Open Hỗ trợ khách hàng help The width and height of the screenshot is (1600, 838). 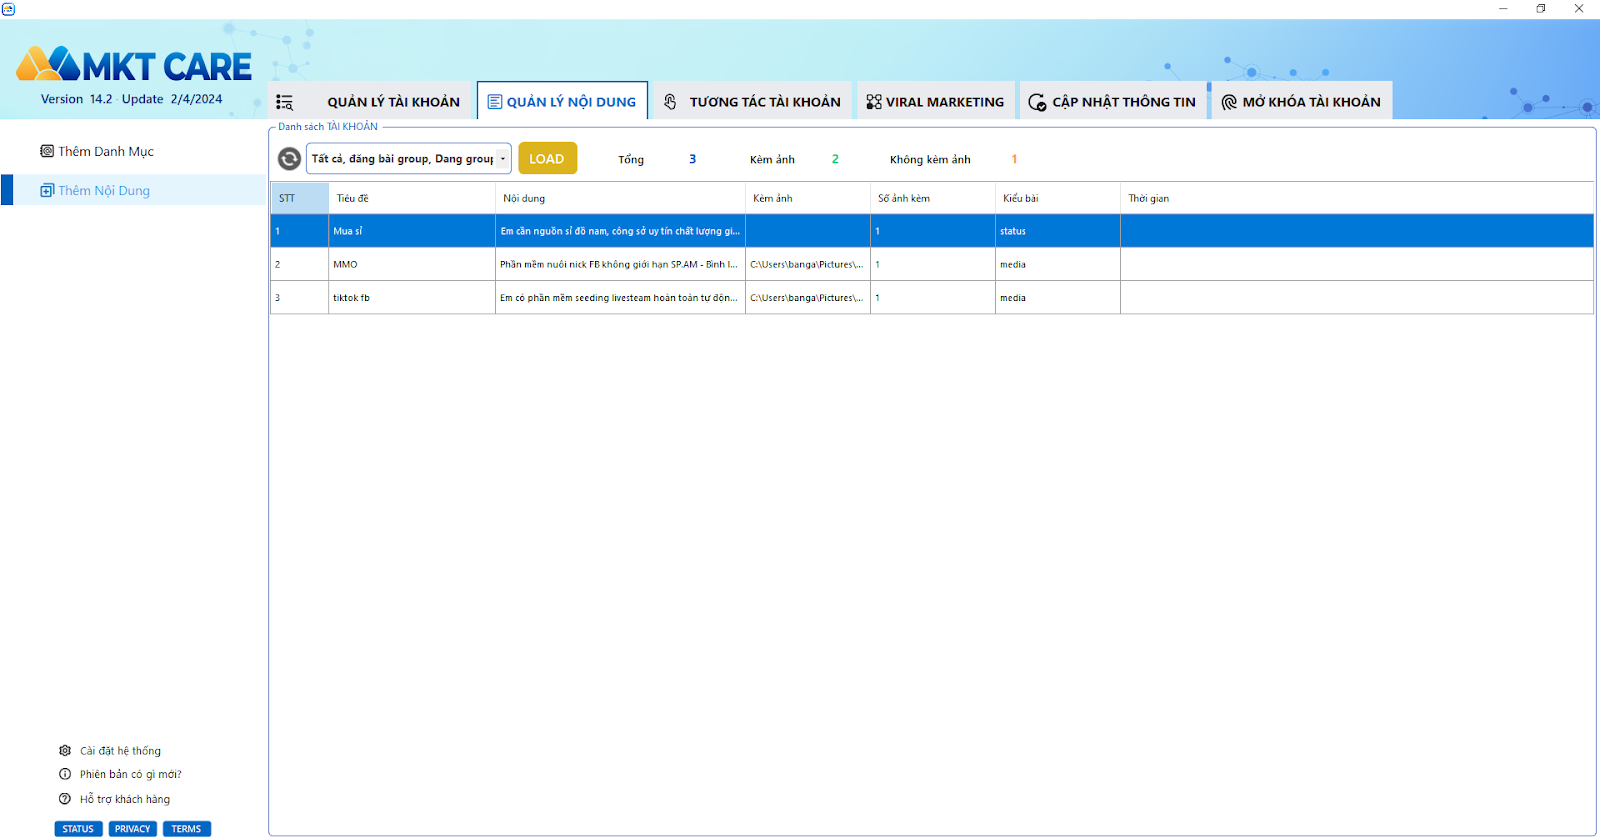click(x=124, y=800)
